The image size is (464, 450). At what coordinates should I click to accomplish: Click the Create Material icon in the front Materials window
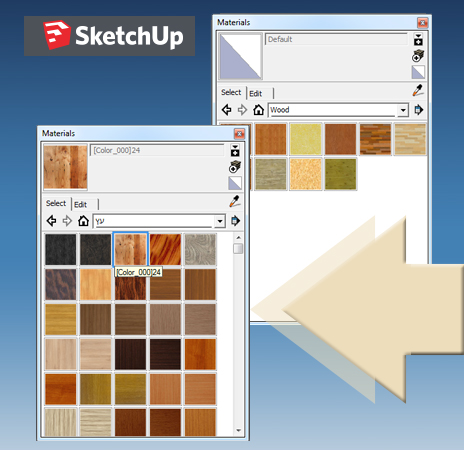pyautogui.click(x=235, y=166)
